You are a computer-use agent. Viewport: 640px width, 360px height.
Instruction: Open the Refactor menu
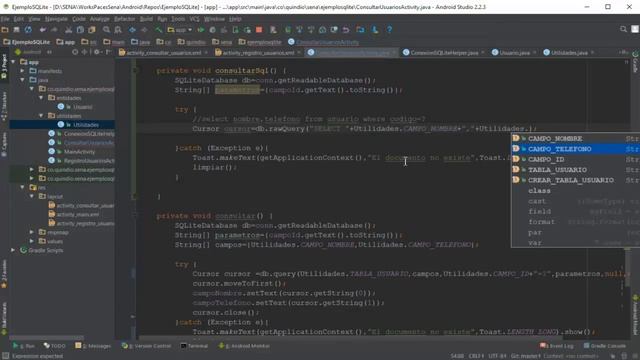(124, 19)
